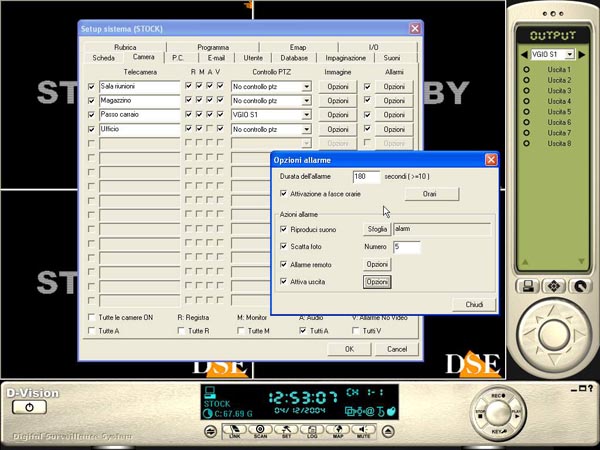Toggle Uscita 3 output indicator
600x450 pixels.
click(x=525, y=90)
